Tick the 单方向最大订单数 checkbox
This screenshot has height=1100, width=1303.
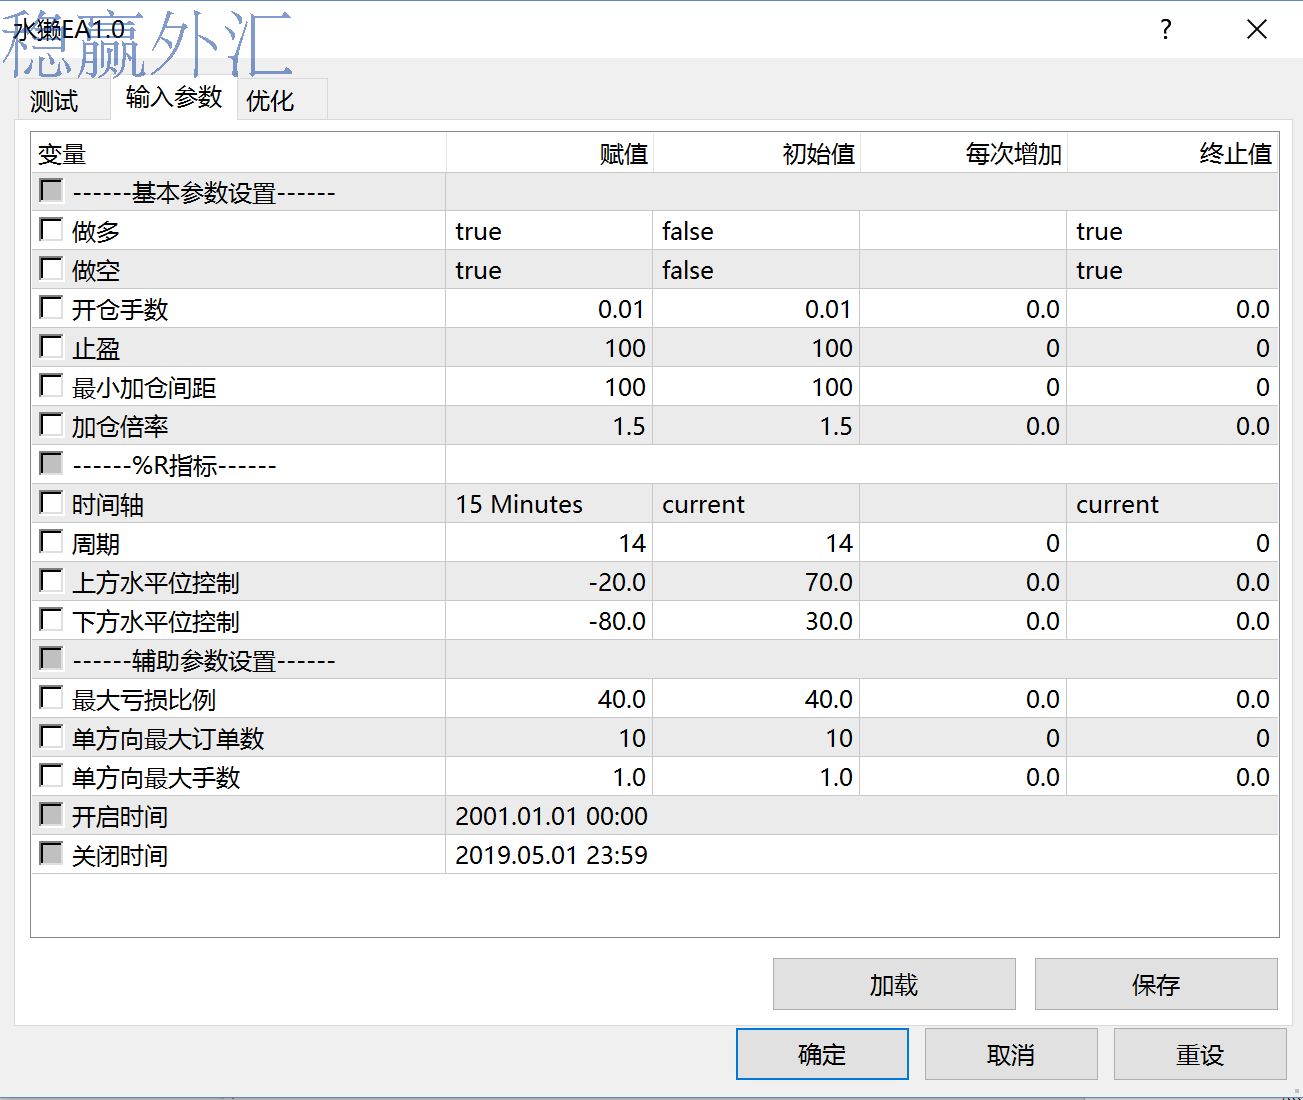click(51, 736)
